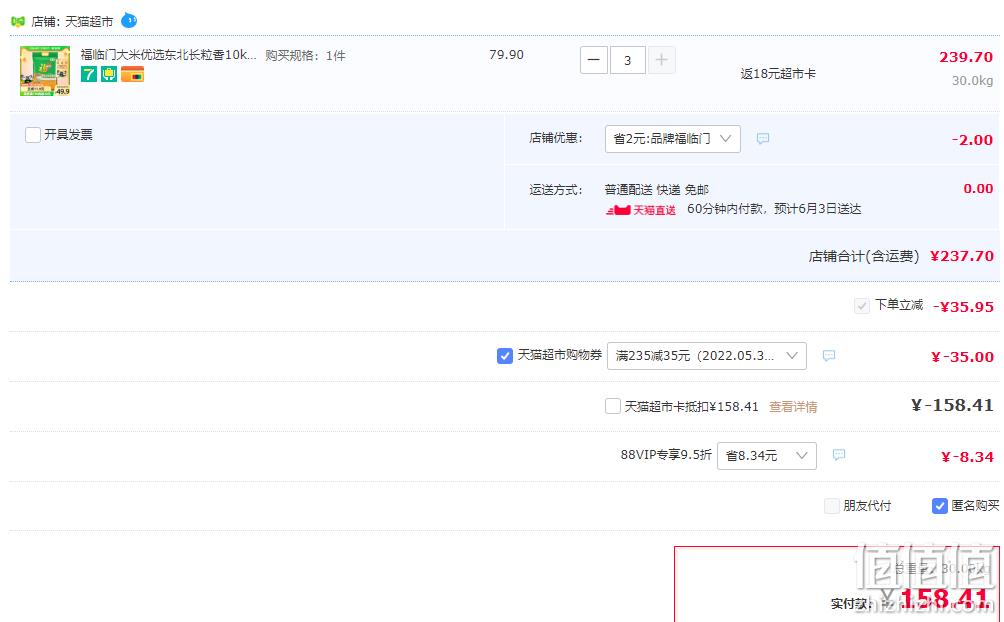Viewport: 1004px width, 622px height.
Task: Click the comment icon beside 满235减35元 coupon
Action: pyautogui.click(x=829, y=356)
